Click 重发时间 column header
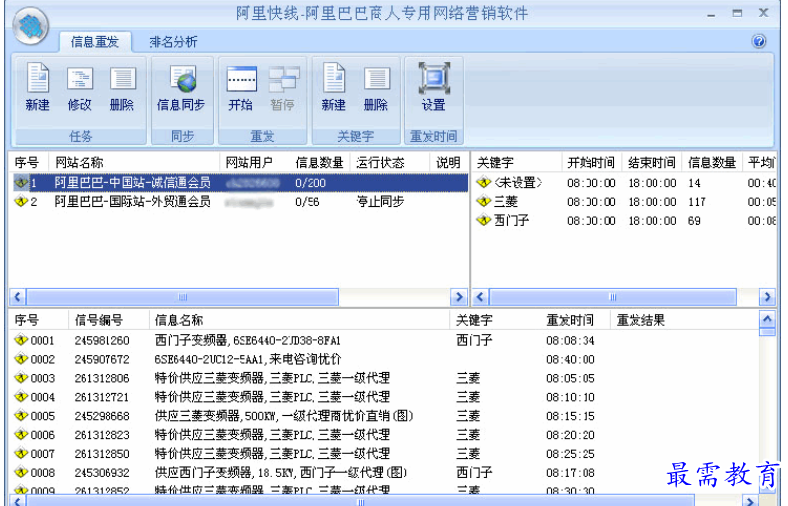Image resolution: width=788 pixels, height=506 pixels. click(575, 321)
